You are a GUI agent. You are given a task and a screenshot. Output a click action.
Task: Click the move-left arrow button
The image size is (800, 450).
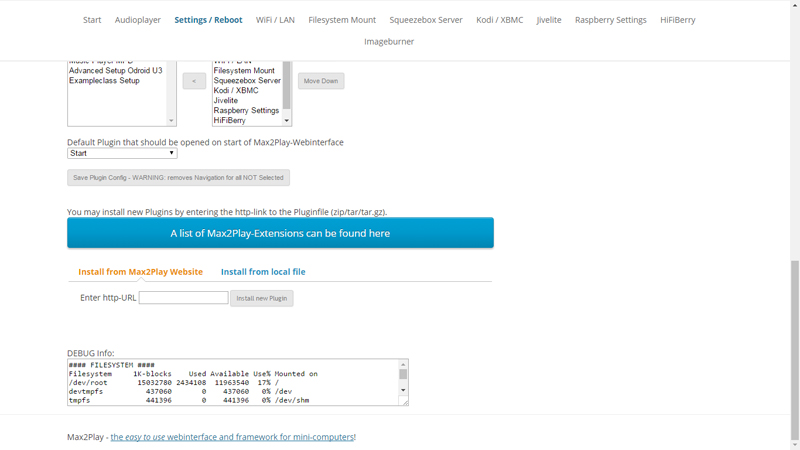click(x=194, y=81)
